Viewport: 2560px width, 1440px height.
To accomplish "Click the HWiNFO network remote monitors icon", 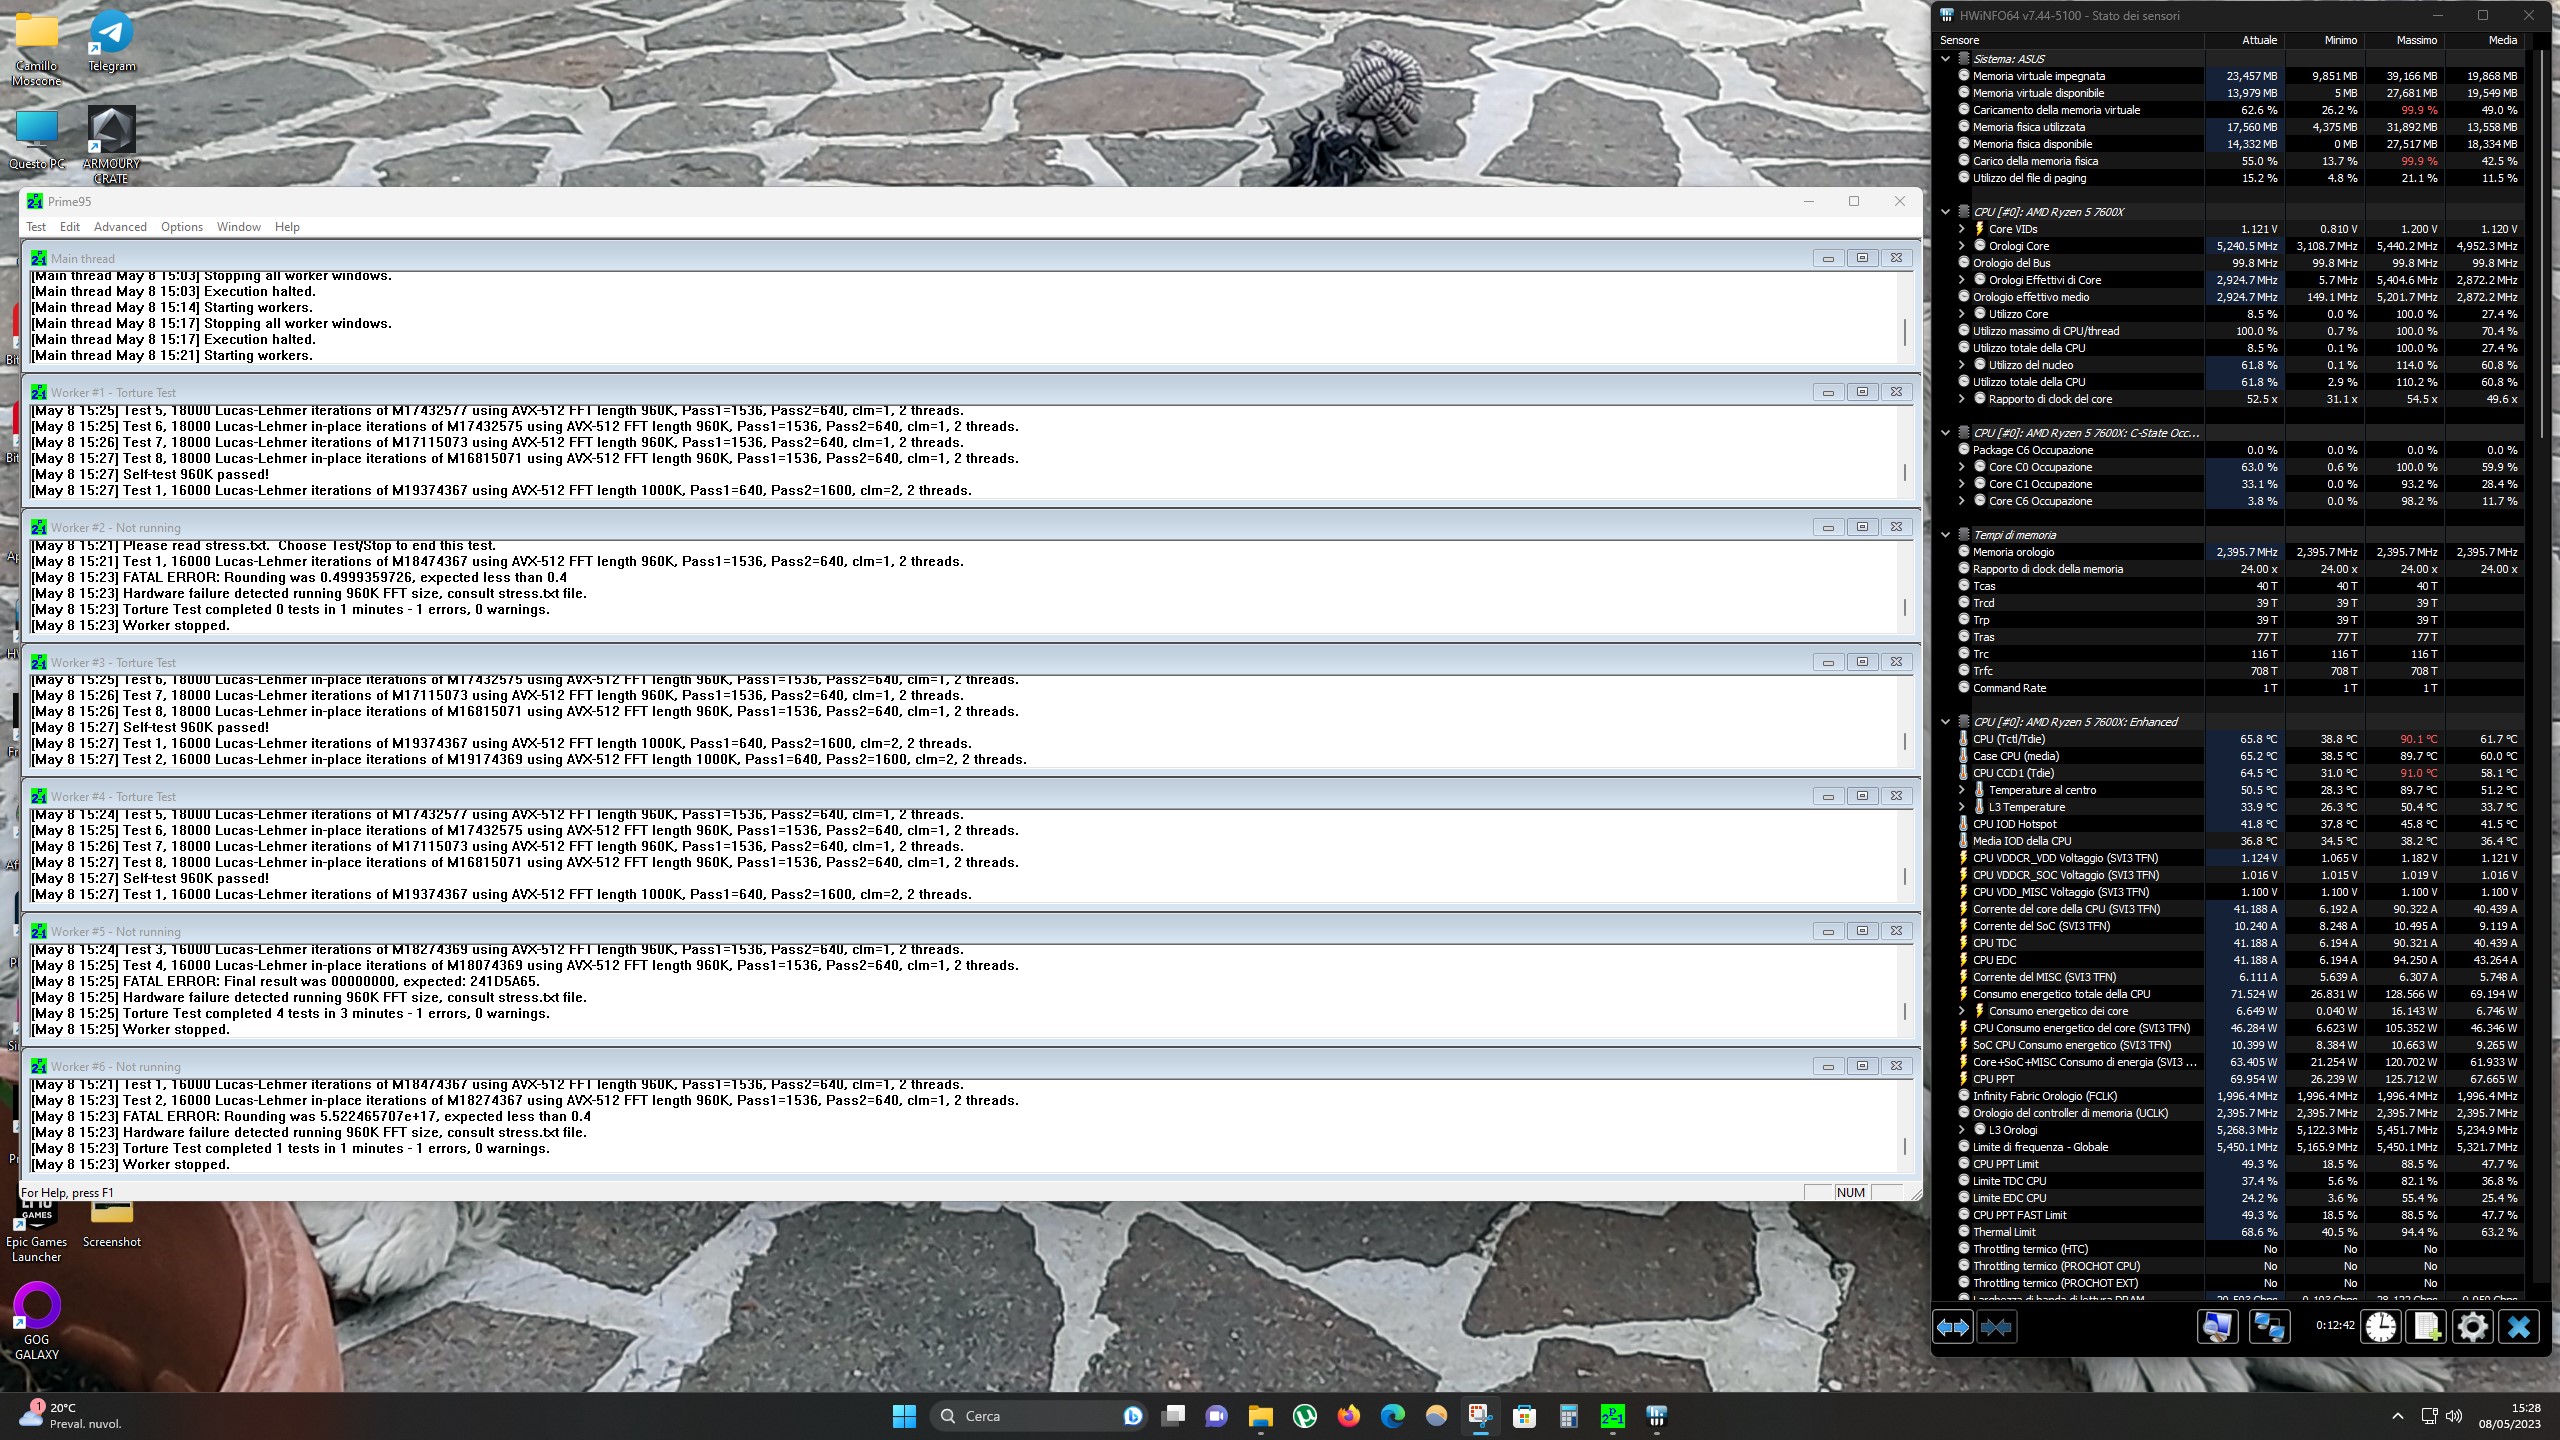I will [x=2268, y=1327].
